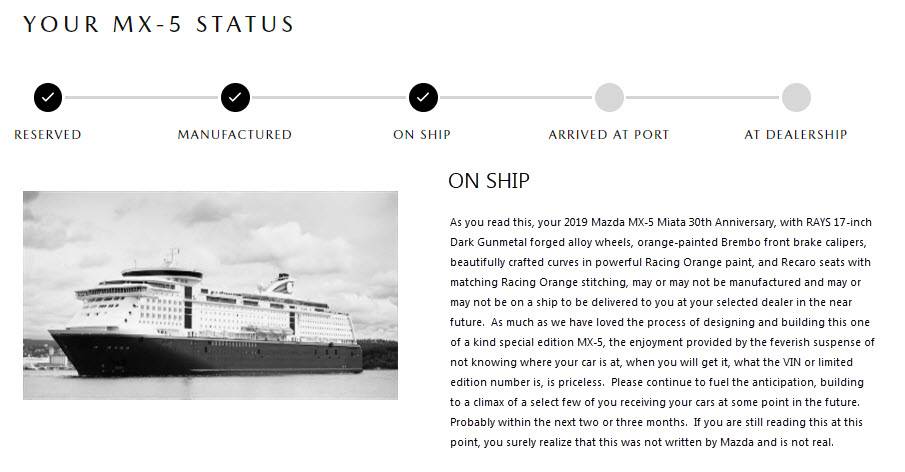The height and width of the screenshot is (472, 905).
Task: Click the YOUR MX-5 STATUS heading
Action: point(159,24)
